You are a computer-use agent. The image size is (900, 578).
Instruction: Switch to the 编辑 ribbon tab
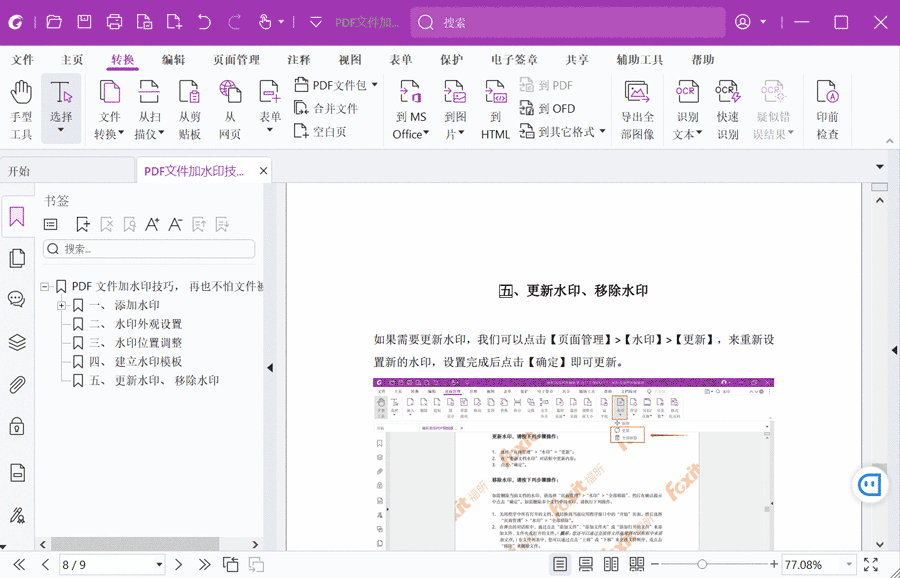click(x=173, y=60)
